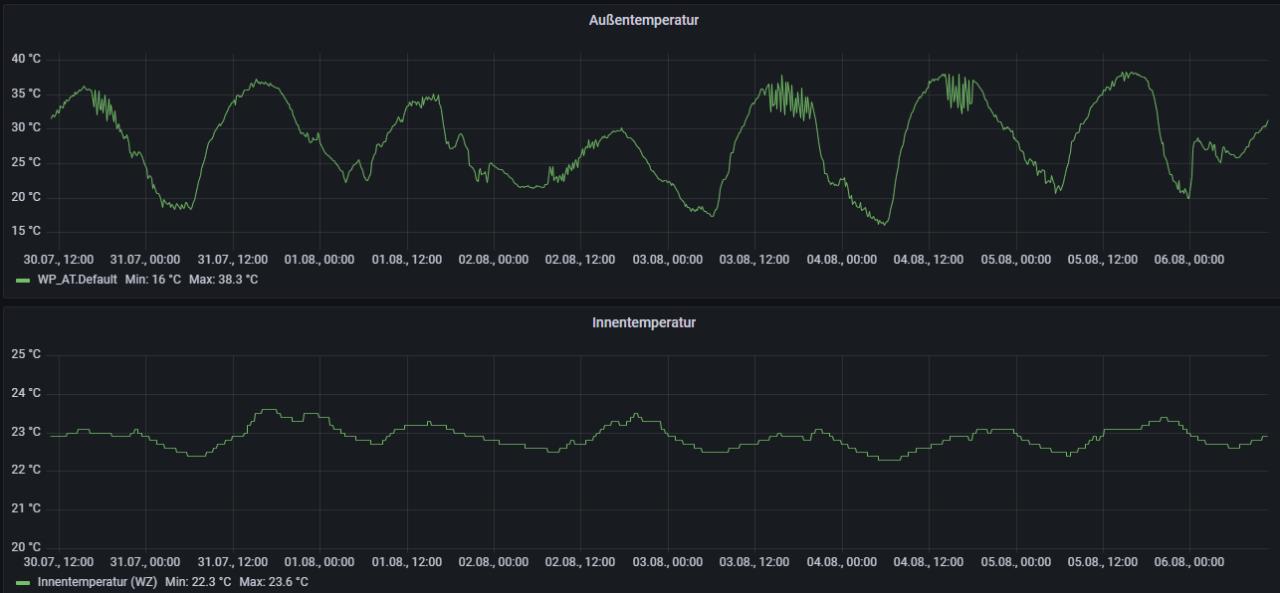Viewport: 1280px width, 593px height.
Task: Open the Außentemperatur panel title menu
Action: coord(643,20)
